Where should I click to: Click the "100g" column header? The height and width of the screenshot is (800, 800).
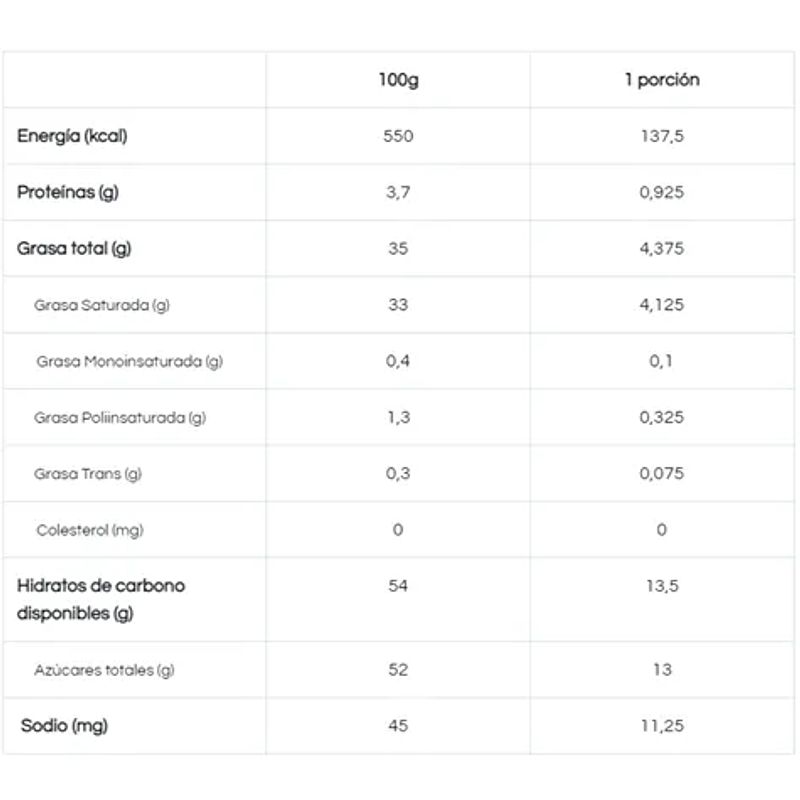pyautogui.click(x=398, y=80)
